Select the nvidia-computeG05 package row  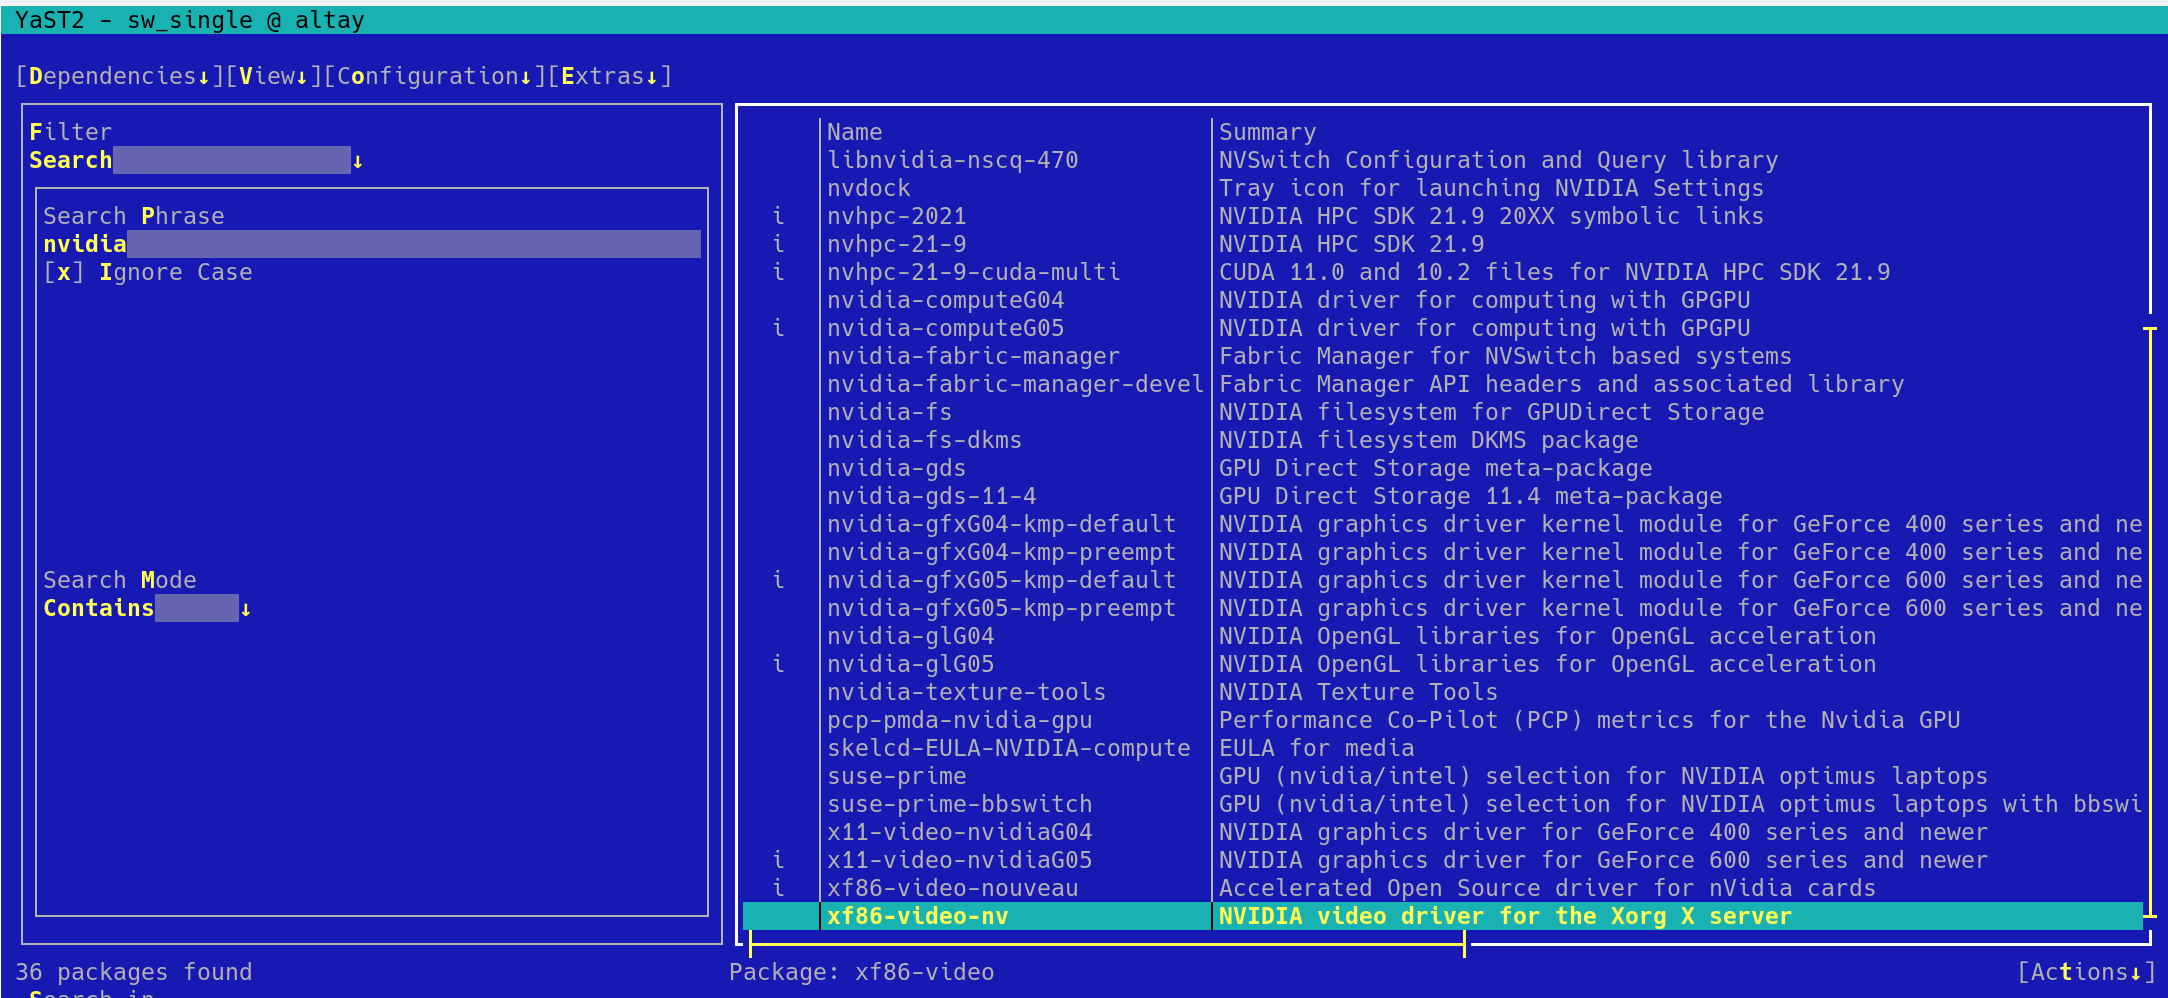pos(1442,328)
